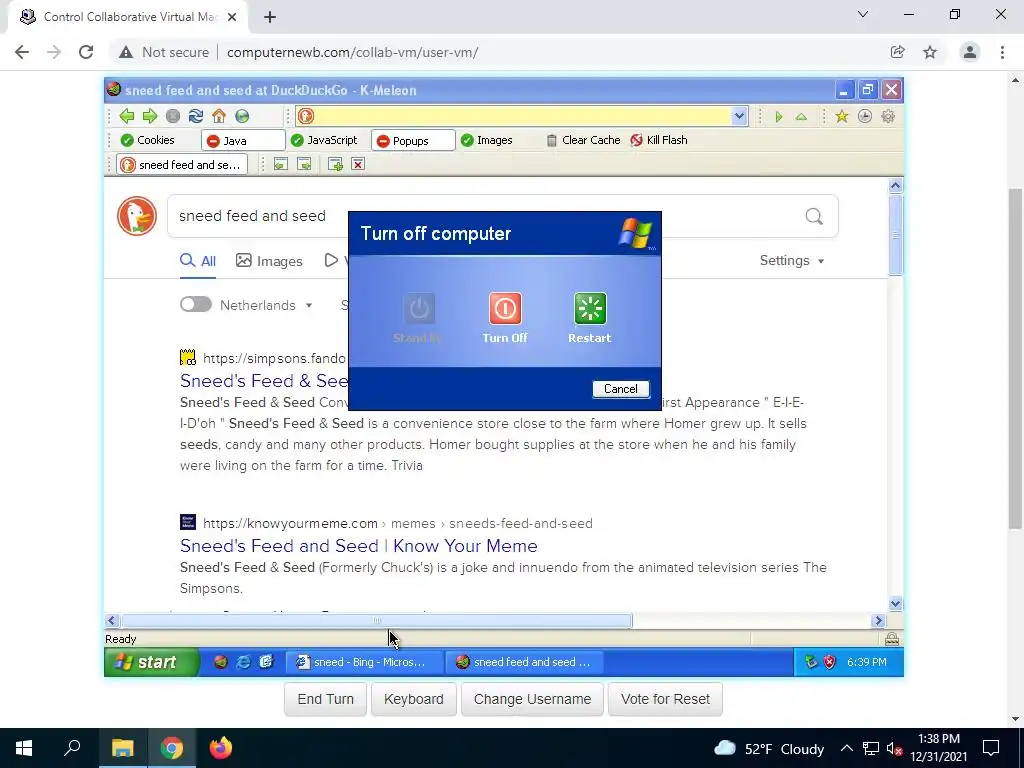Open K-Meleon preferences gear icon

(888, 116)
